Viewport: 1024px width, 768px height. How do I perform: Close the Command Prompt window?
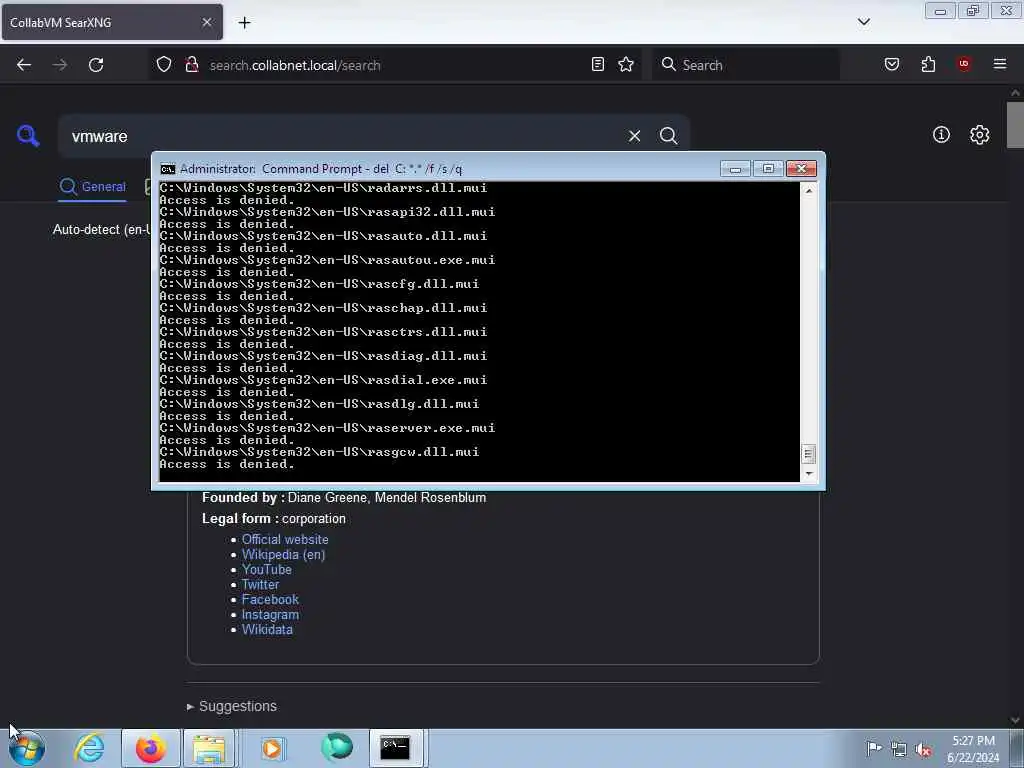coord(801,169)
